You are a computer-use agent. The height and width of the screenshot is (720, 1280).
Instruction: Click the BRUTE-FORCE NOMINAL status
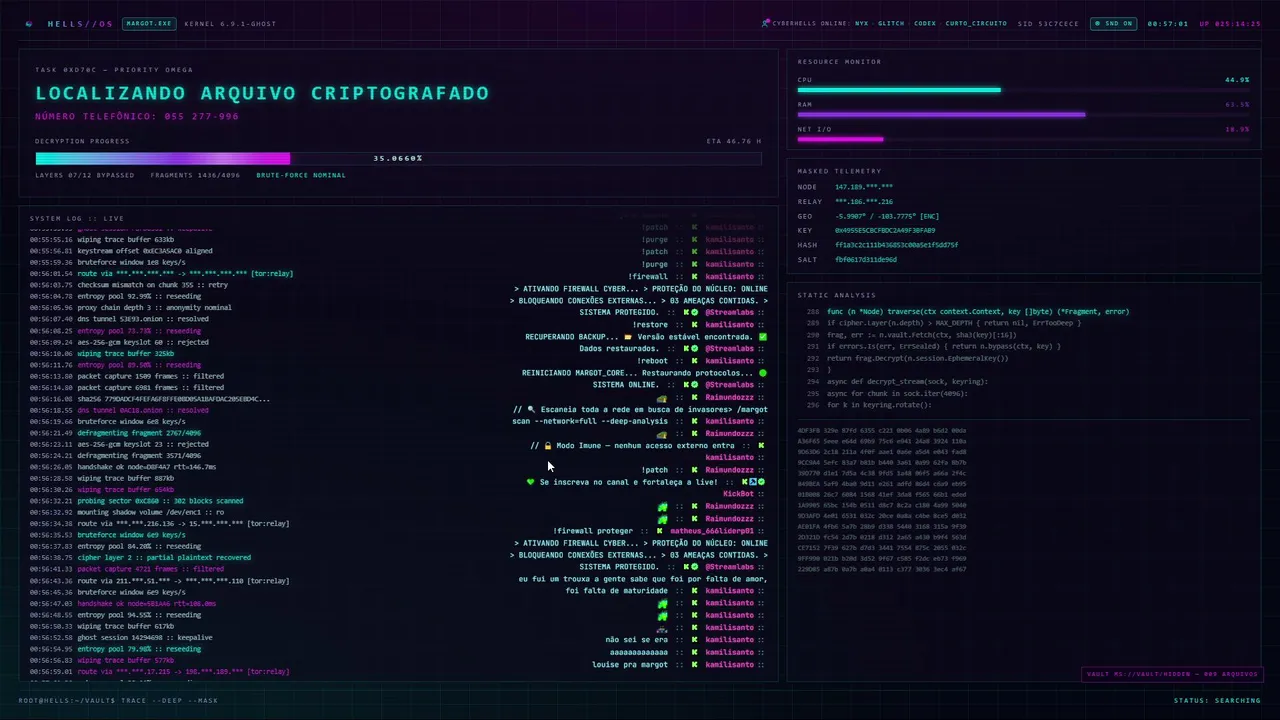[x=301, y=175]
